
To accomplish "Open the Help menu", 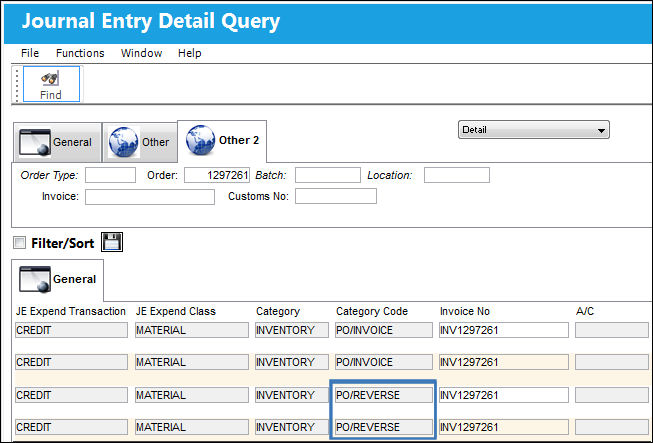I will pyautogui.click(x=189, y=53).
